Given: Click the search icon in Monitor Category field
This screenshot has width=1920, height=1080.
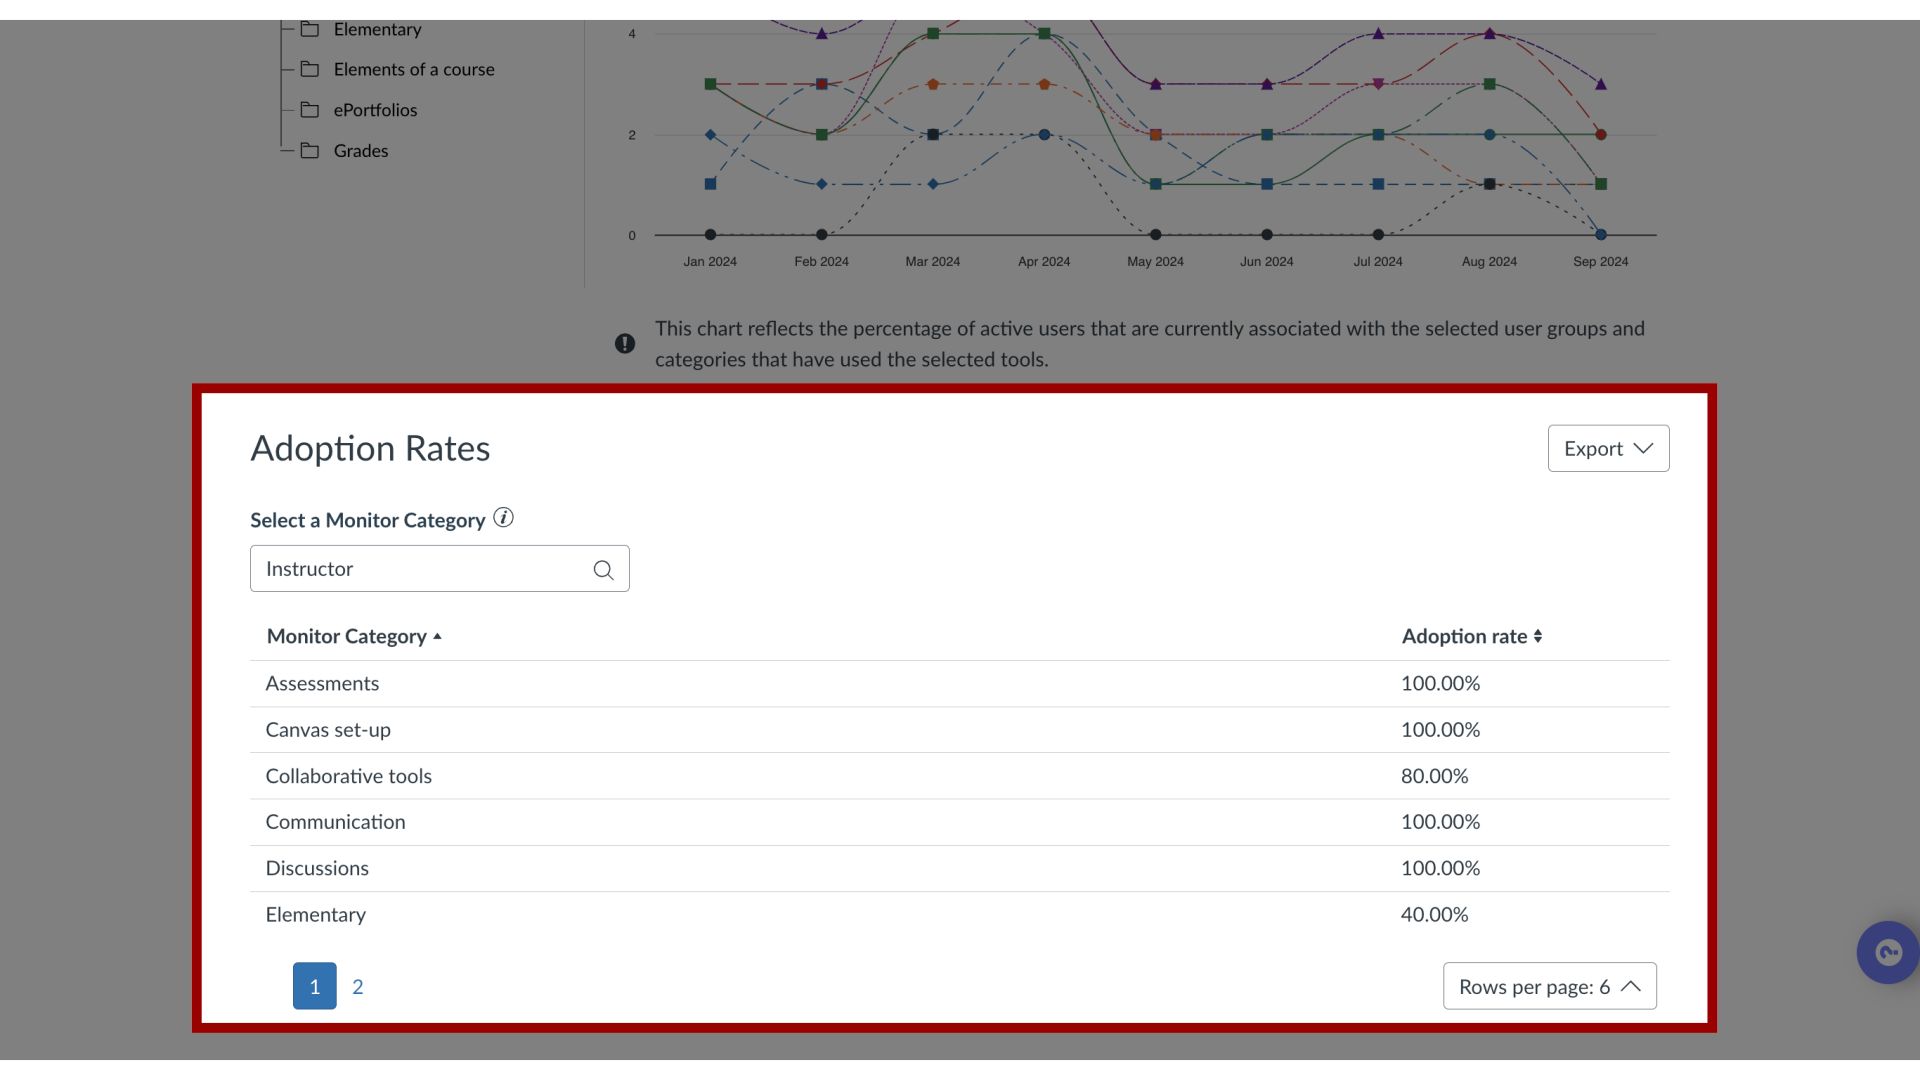Looking at the screenshot, I should pyautogui.click(x=603, y=568).
